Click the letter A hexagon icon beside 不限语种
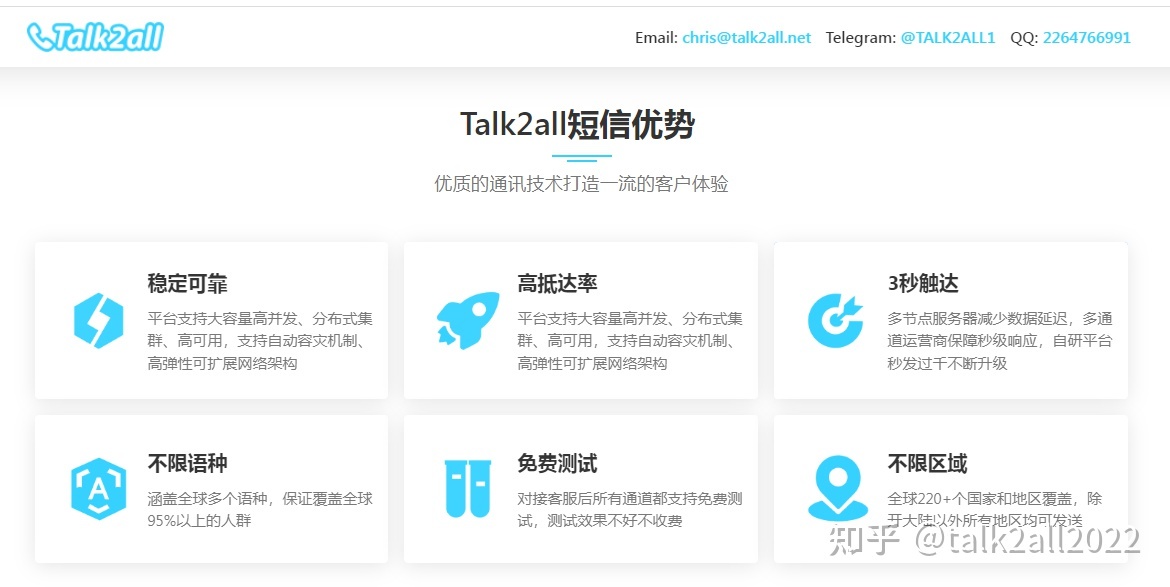 pyautogui.click(x=98, y=489)
